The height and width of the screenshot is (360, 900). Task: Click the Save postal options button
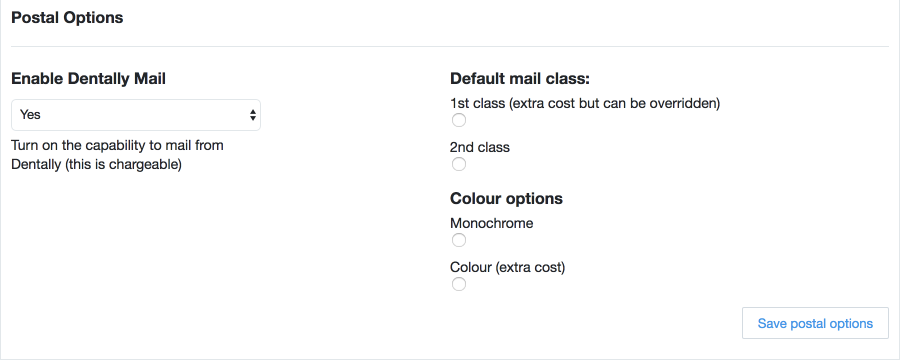coord(815,323)
